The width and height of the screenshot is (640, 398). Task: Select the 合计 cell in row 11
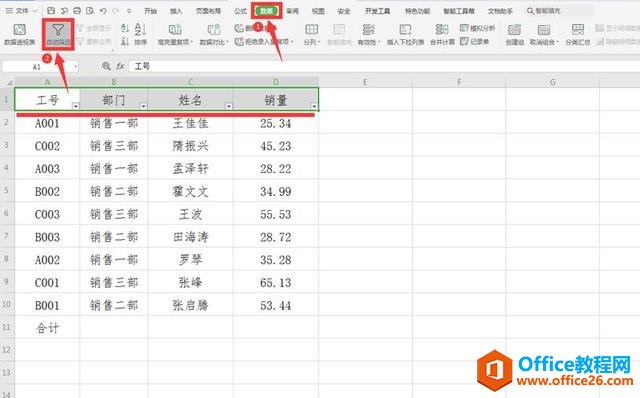(47, 327)
